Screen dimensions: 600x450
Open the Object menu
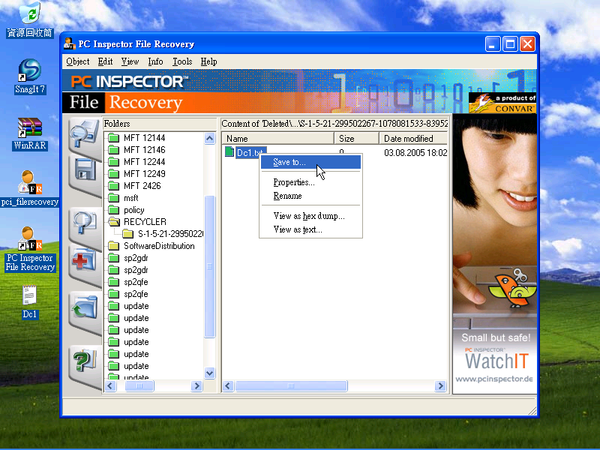[78, 62]
